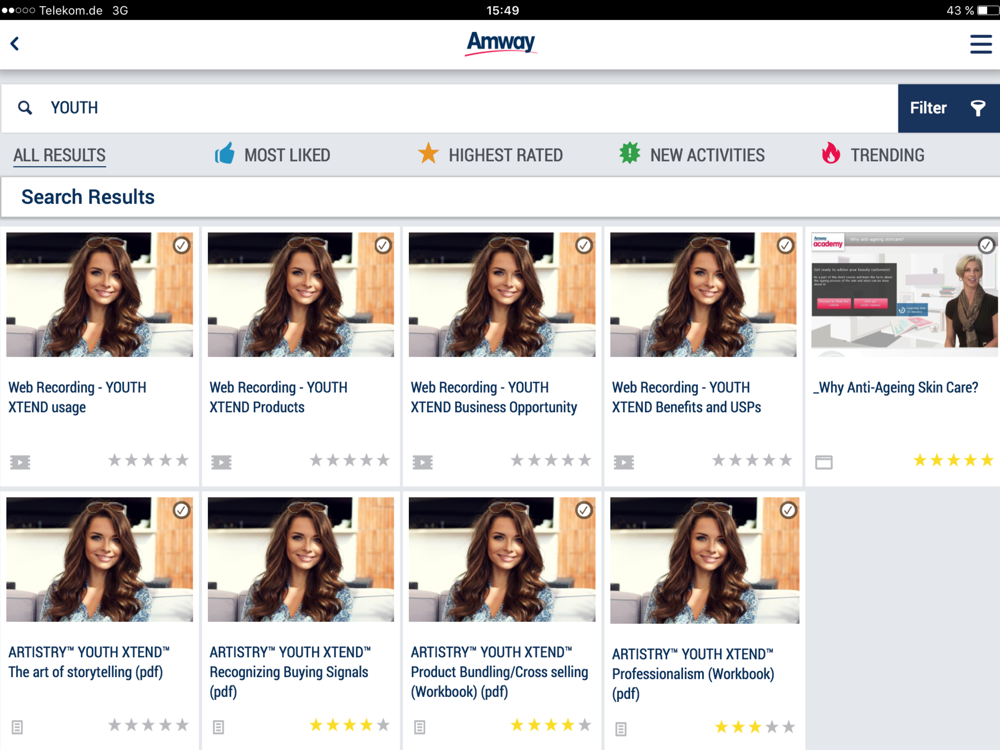The width and height of the screenshot is (1000, 750).
Task: Open thumbnail of Professionalism Workbook pdf
Action: [x=704, y=561]
